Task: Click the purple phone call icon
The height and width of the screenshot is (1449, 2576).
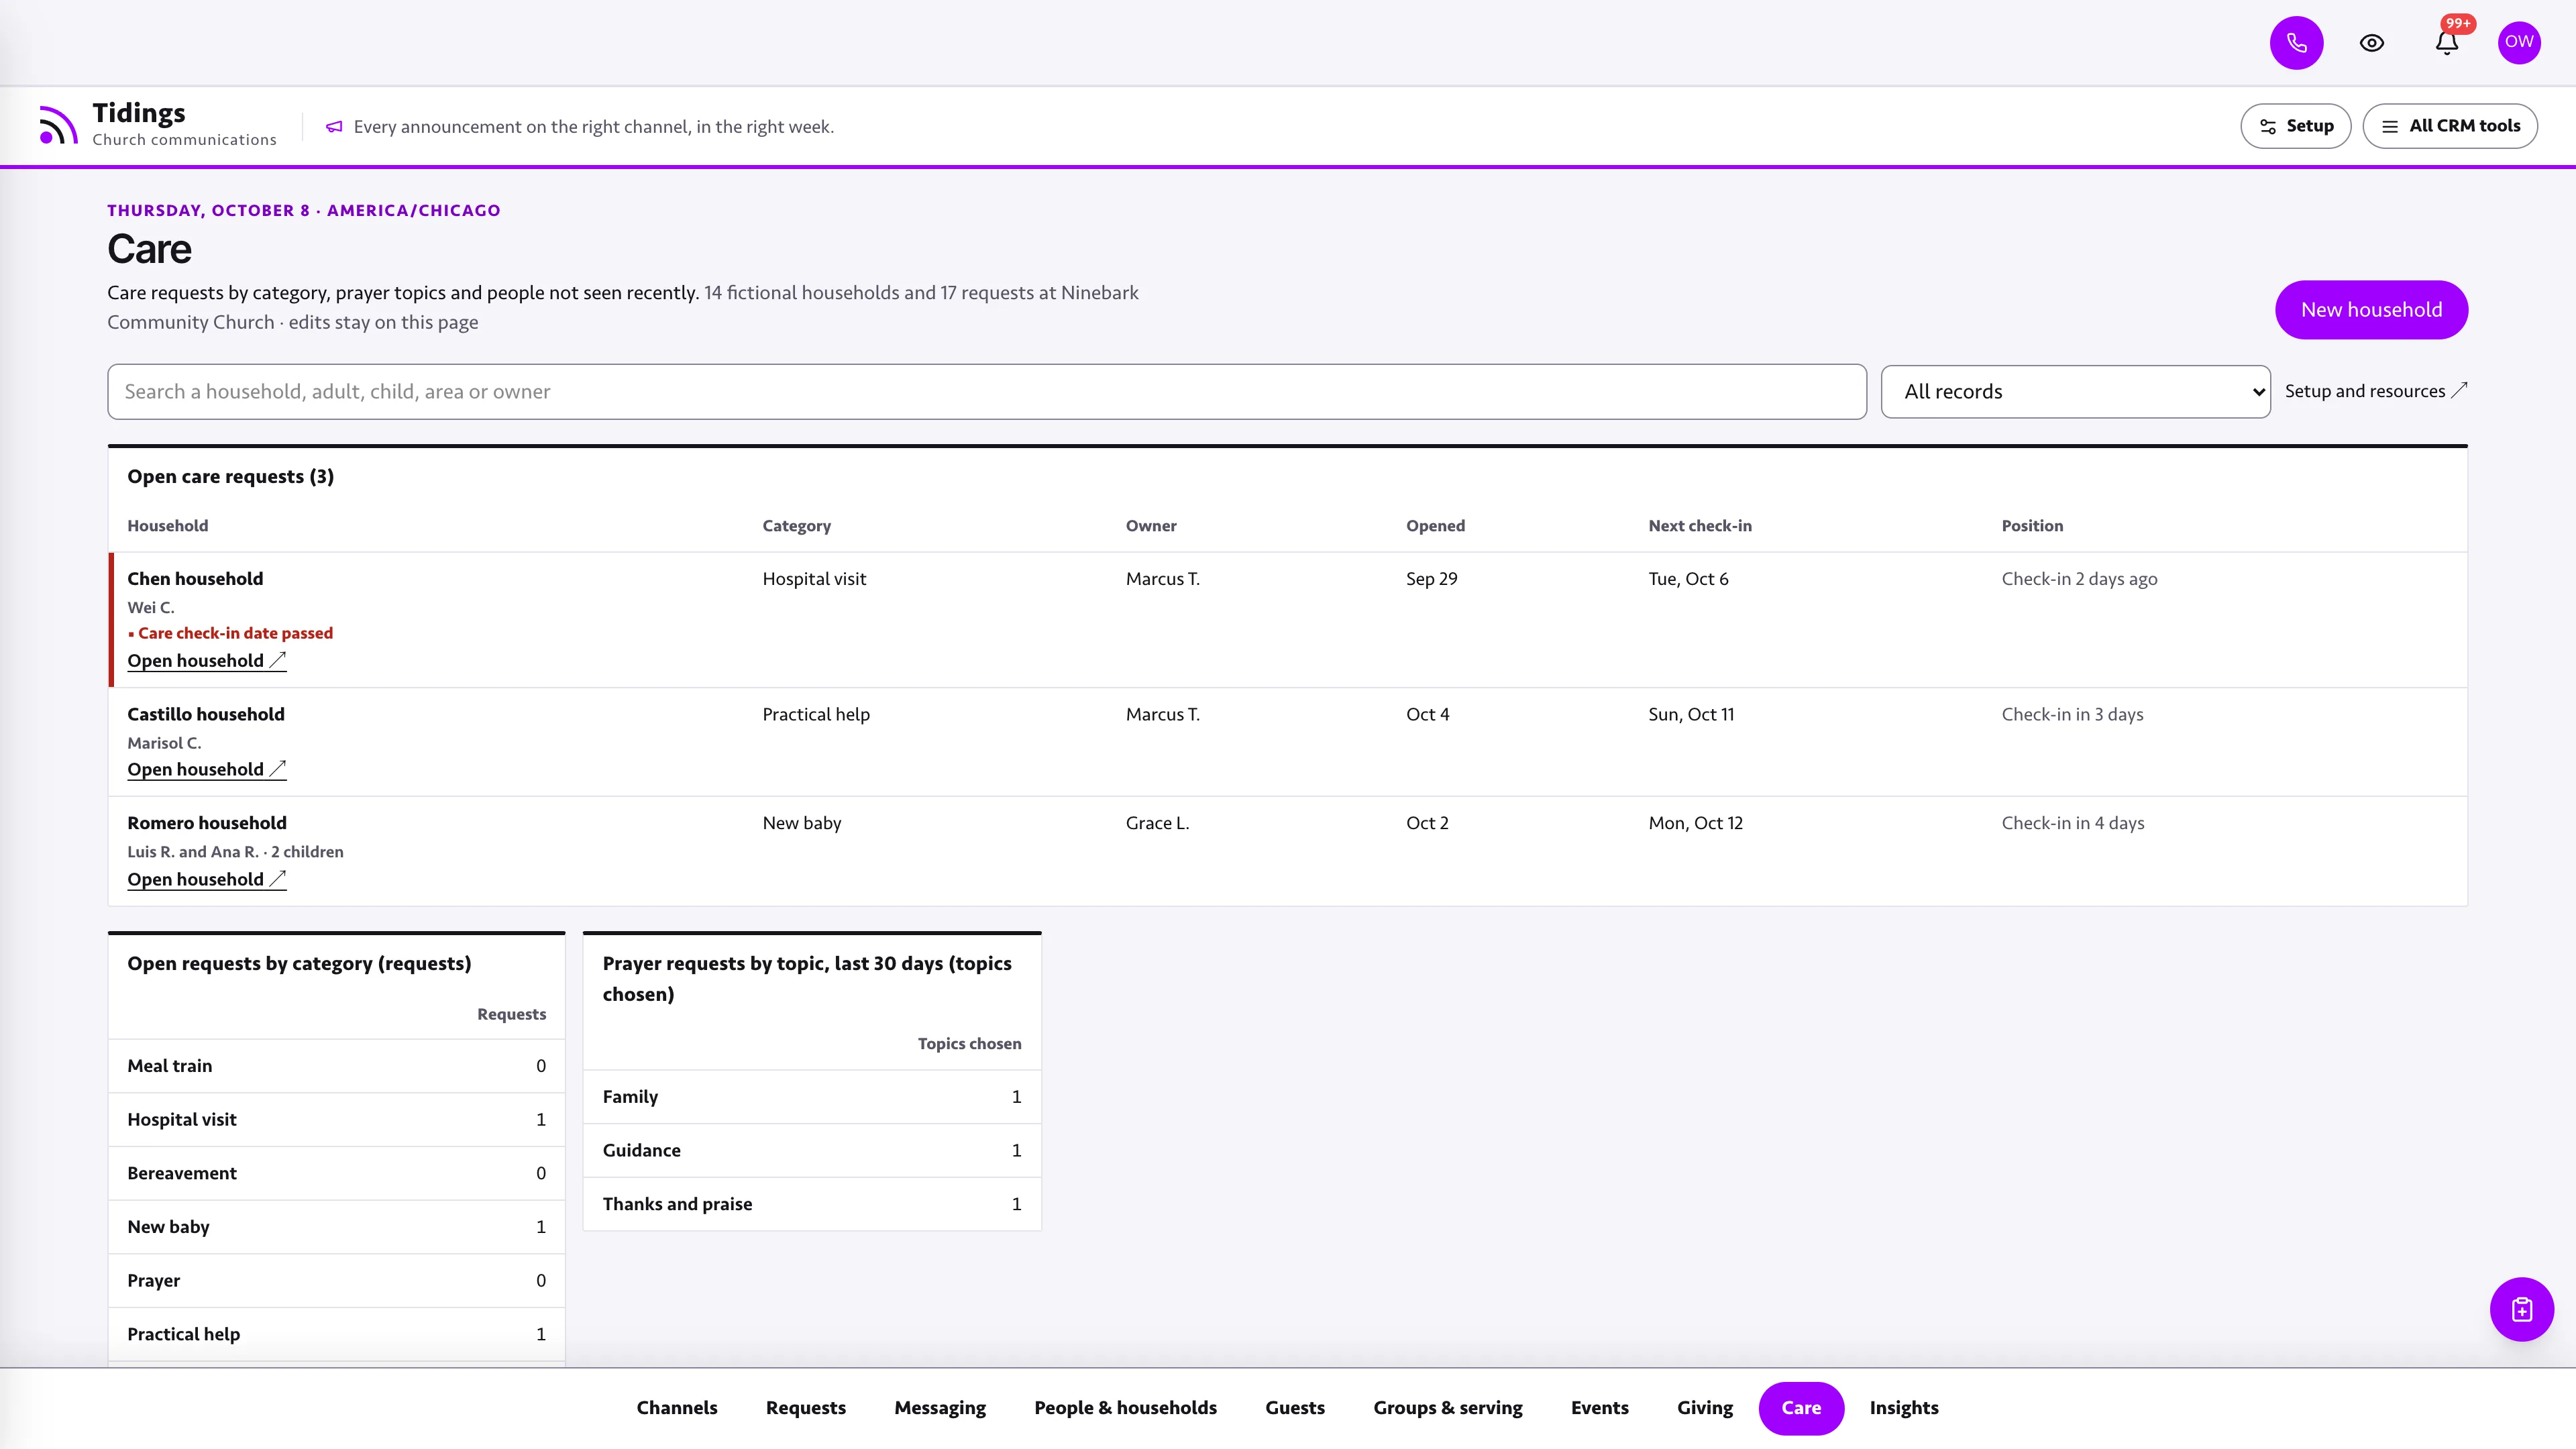Action: pos(2296,43)
